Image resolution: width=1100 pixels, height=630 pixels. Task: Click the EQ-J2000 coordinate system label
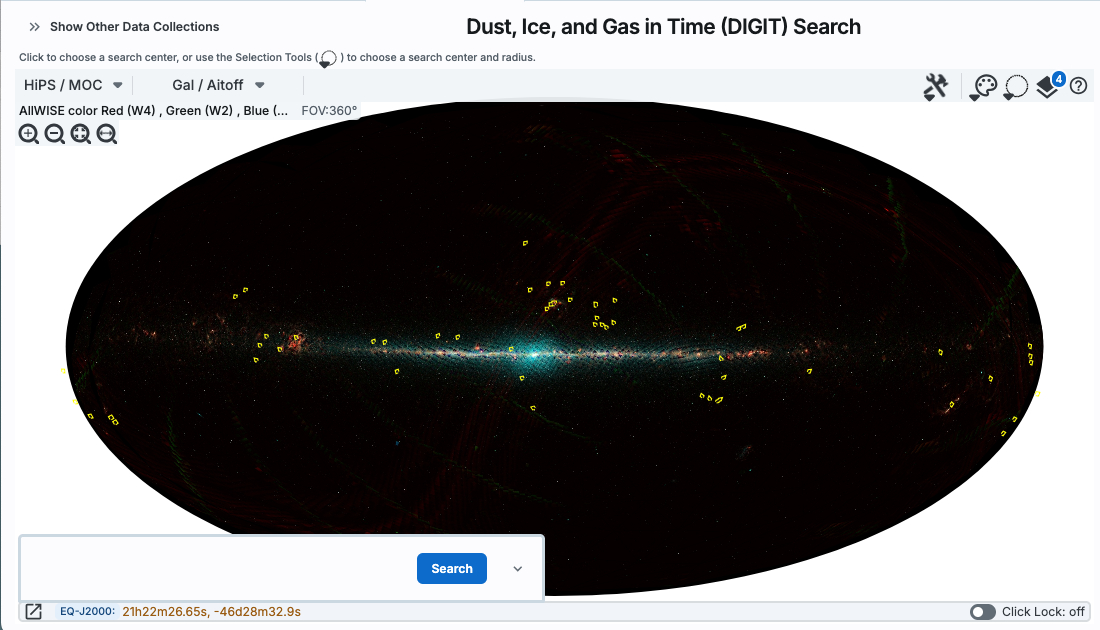[87, 611]
